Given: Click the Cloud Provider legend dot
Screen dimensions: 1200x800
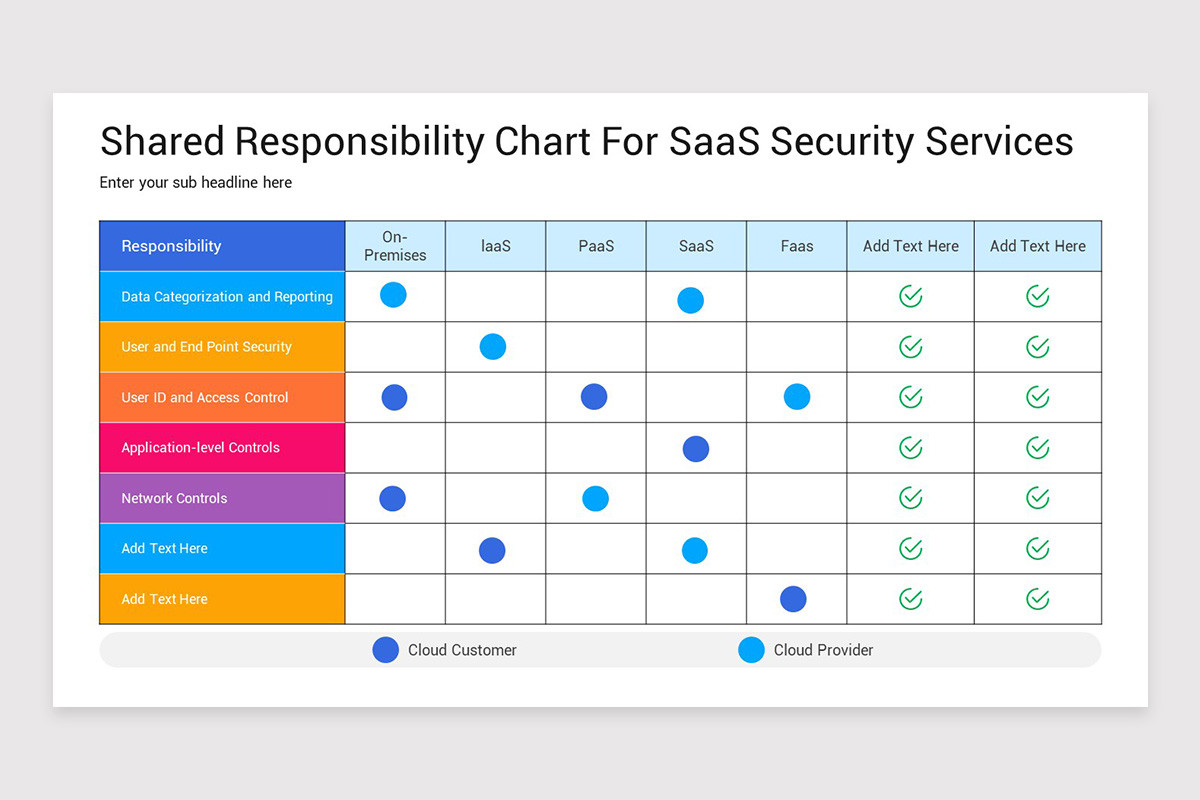Looking at the screenshot, I should tap(751, 650).
